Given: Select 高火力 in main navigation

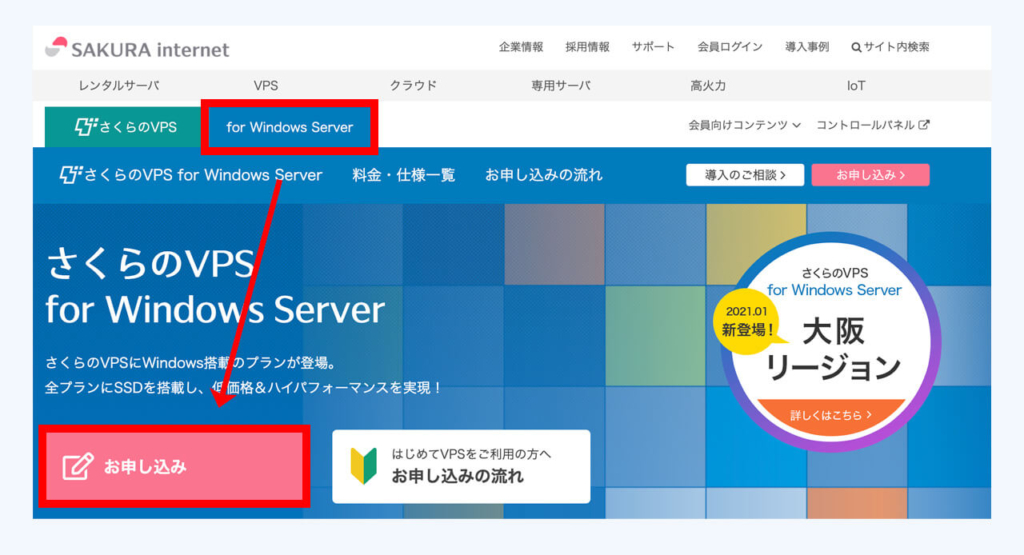Looking at the screenshot, I should coord(708,86).
